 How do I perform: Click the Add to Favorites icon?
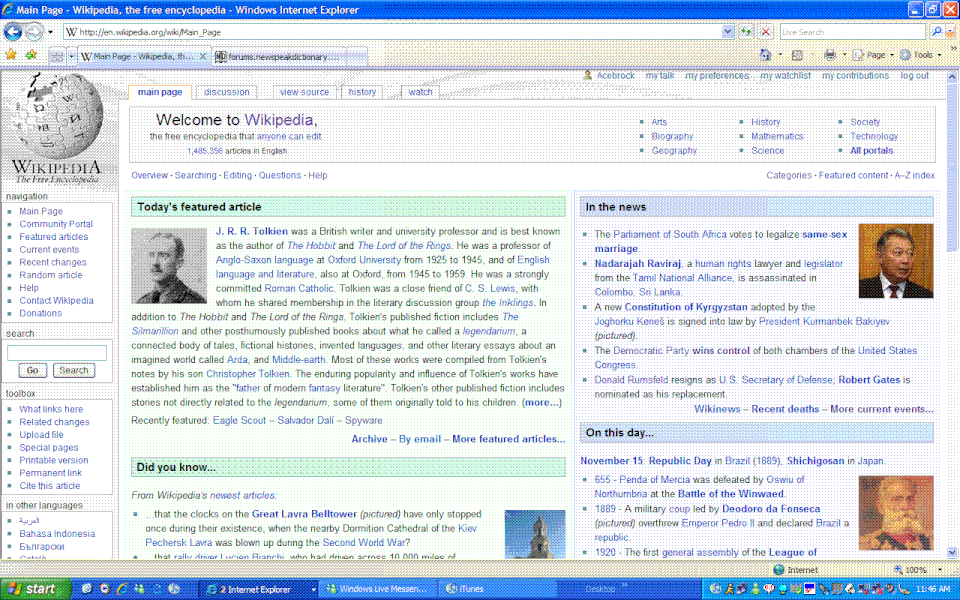pyautogui.click(x=31, y=55)
